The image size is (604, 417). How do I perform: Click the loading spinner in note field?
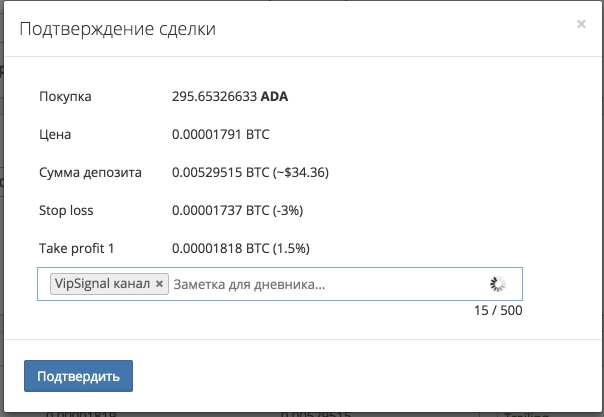499,284
